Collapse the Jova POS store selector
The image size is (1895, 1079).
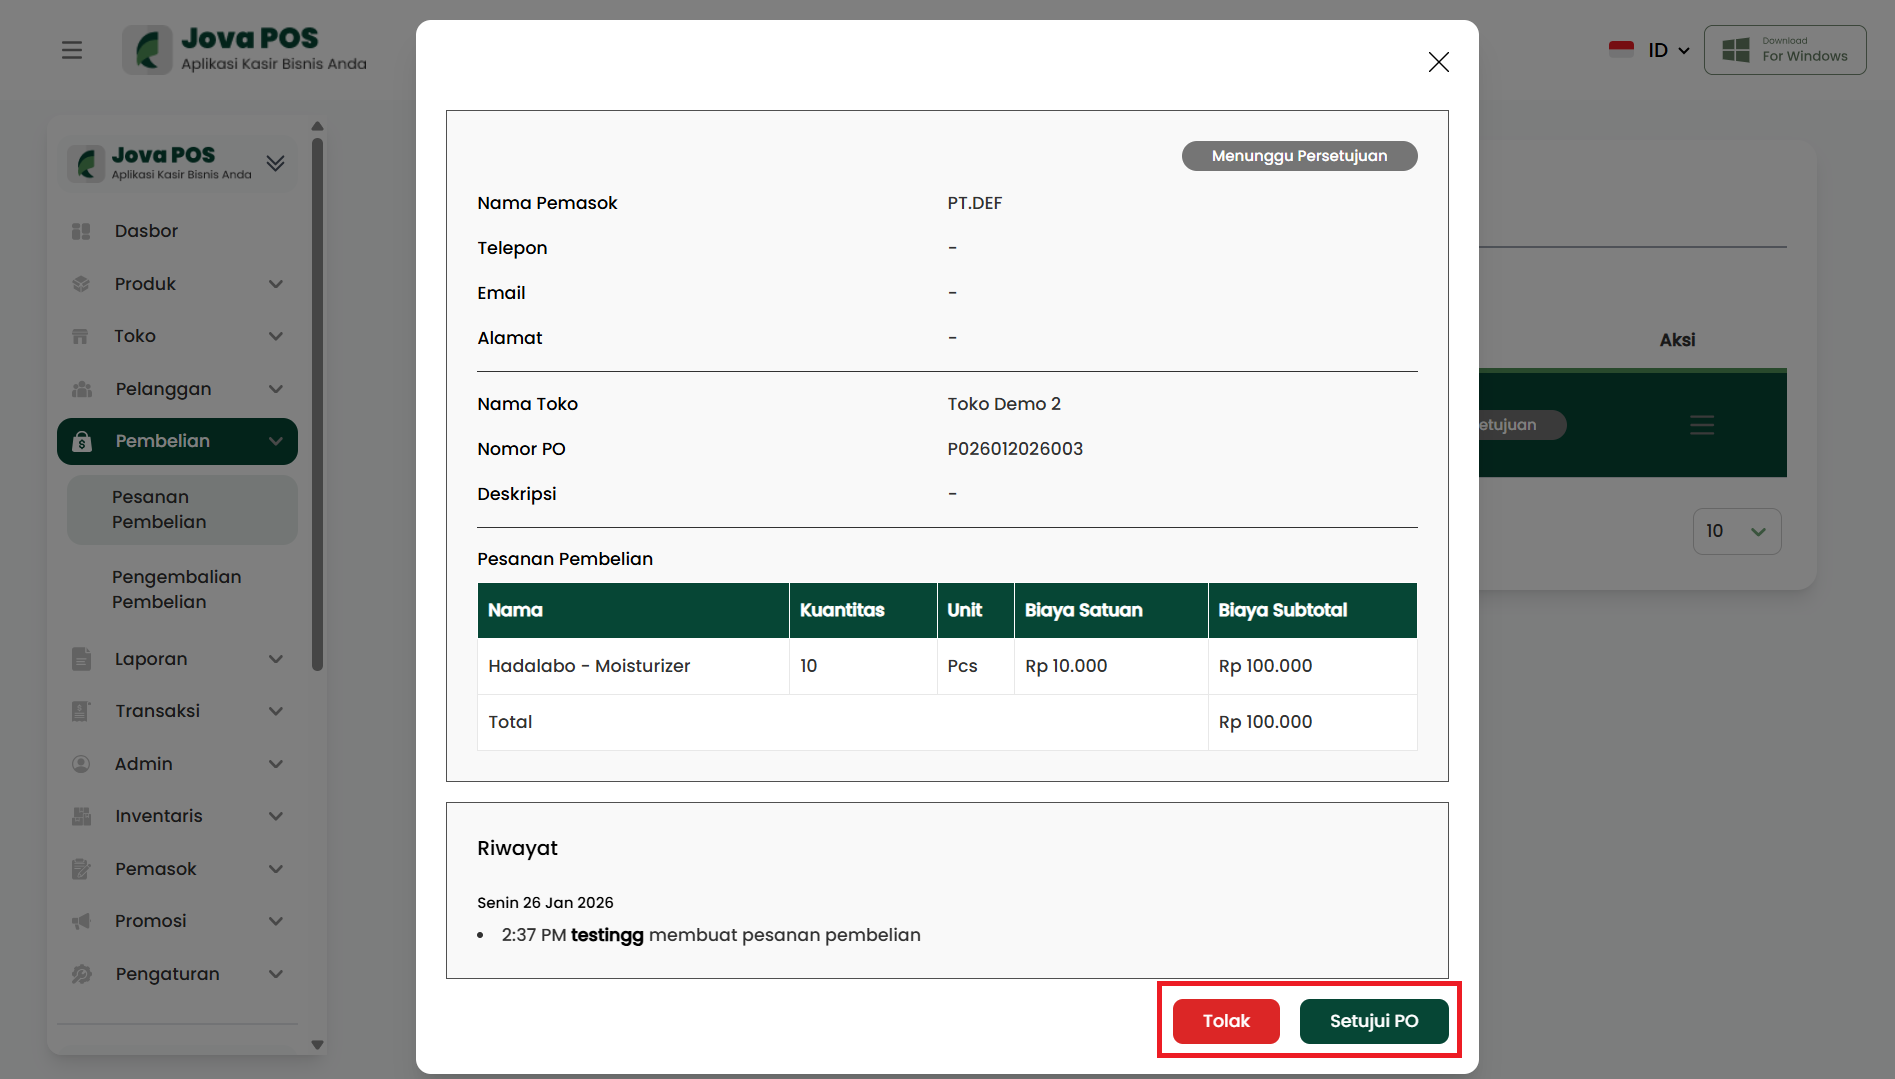point(275,163)
